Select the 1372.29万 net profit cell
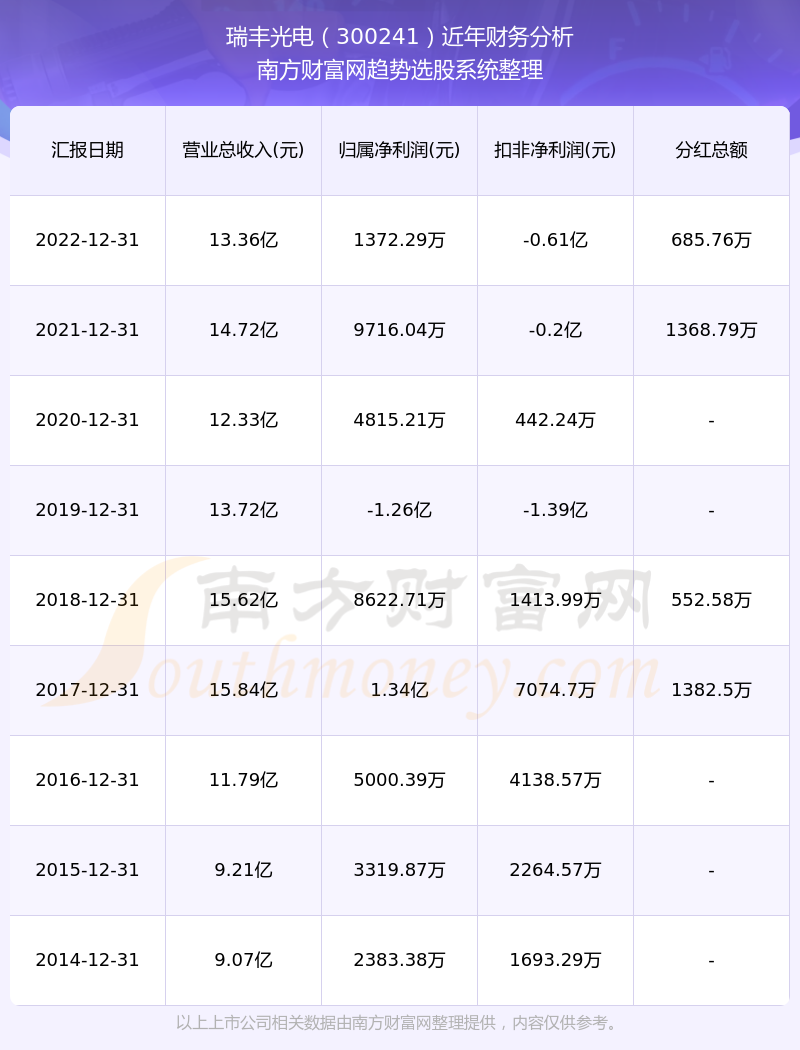This screenshot has width=800, height=1050. (x=400, y=240)
